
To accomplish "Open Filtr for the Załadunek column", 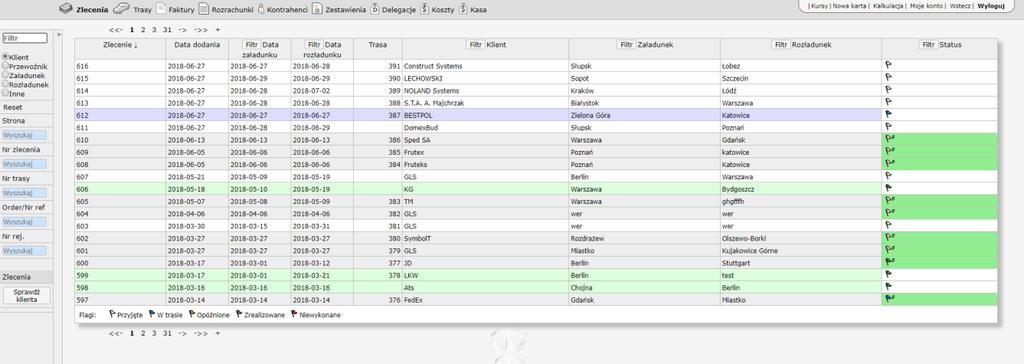I will click(x=626, y=44).
